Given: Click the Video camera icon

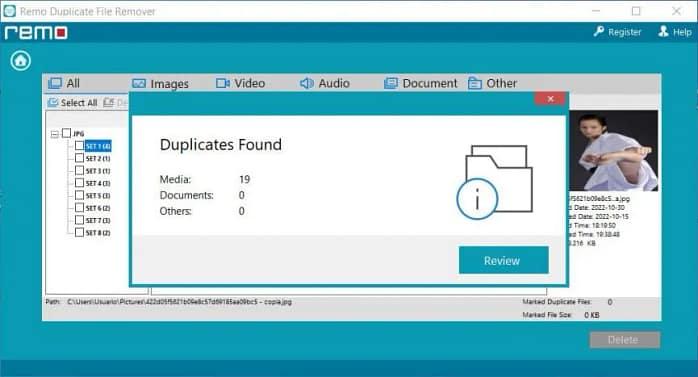Looking at the screenshot, I should click(x=223, y=83).
